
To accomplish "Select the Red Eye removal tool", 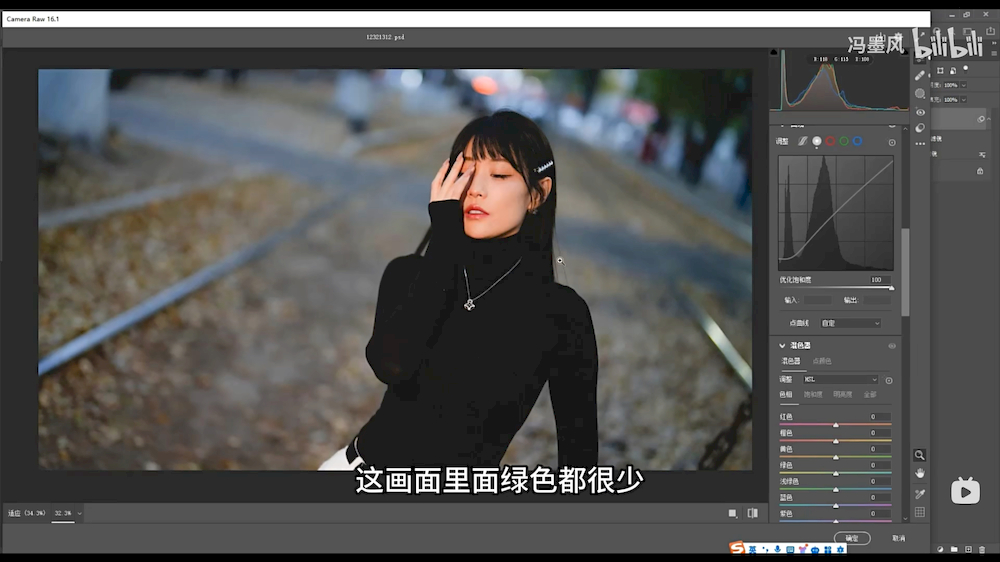I will 920,111.
